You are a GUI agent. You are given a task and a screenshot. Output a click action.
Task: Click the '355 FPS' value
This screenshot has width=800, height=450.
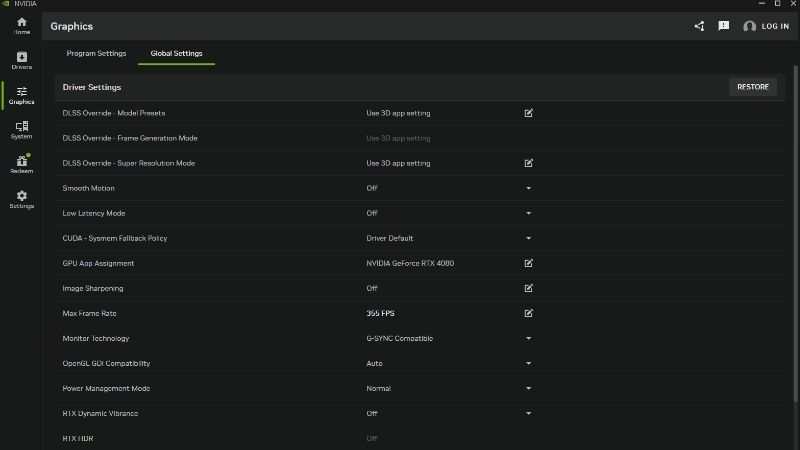click(x=380, y=313)
